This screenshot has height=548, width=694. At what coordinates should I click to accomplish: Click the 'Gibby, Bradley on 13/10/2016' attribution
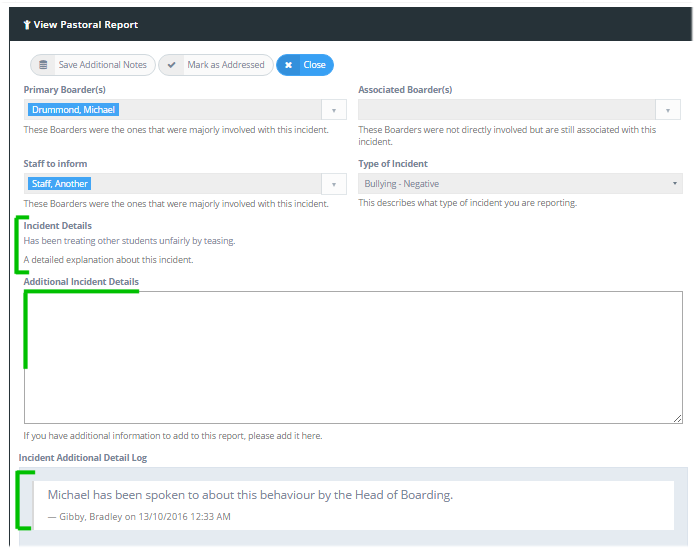(139, 517)
